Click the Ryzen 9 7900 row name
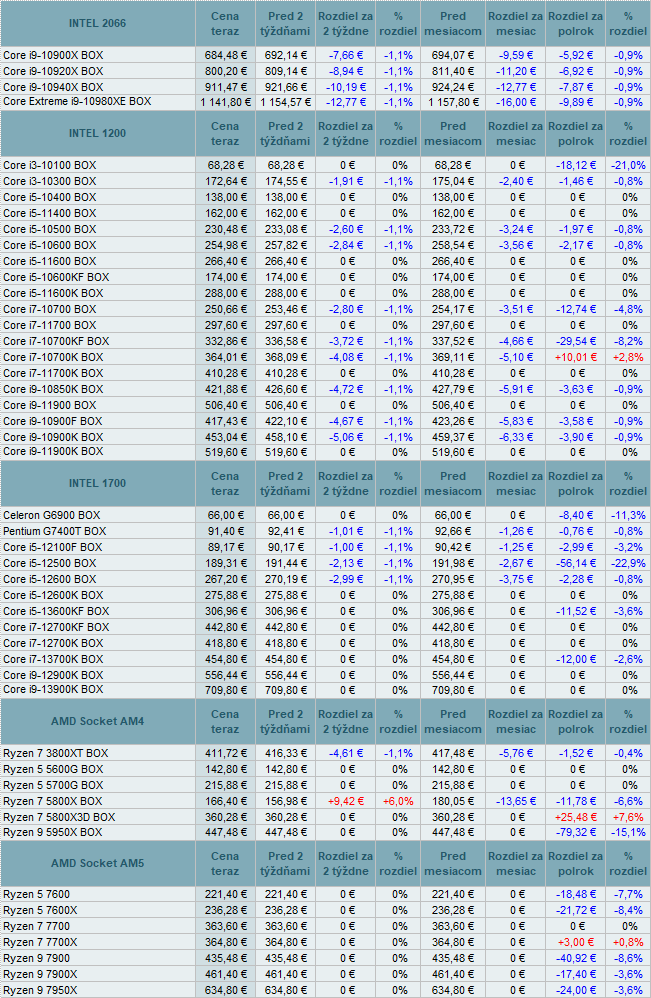 click(36, 959)
